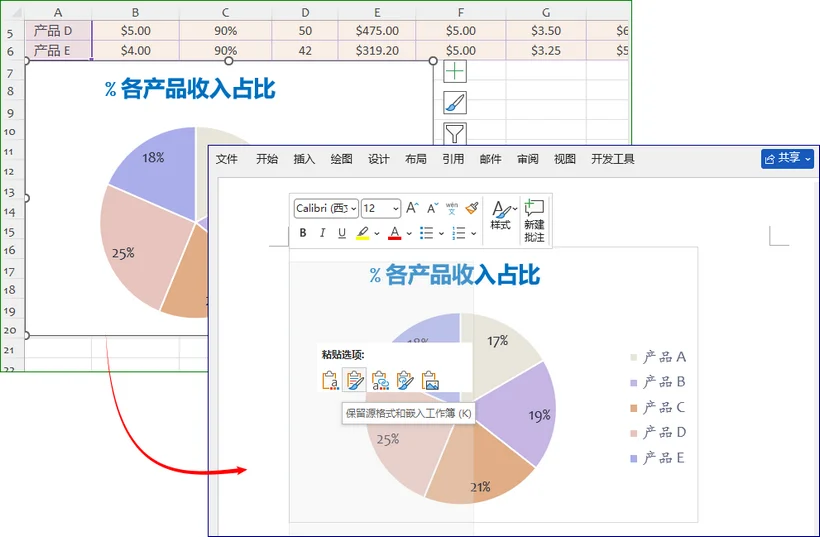This screenshot has height=537, width=820.
Task: Choose paste option destination theme and link data
Action: click(380, 381)
